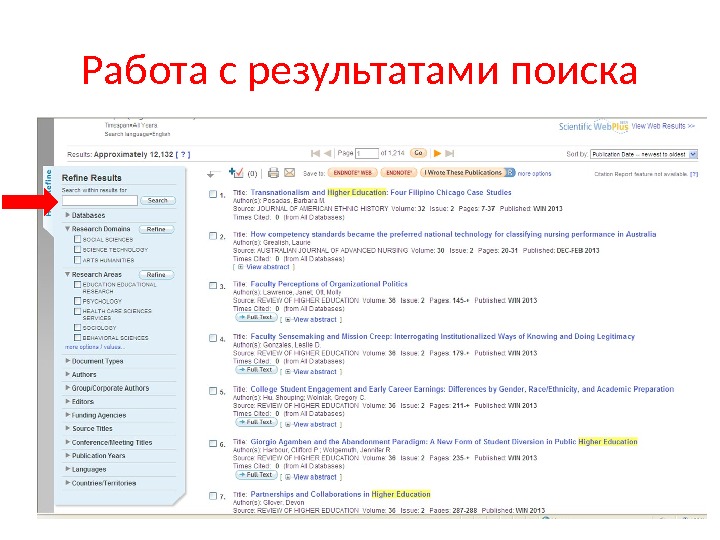Check the Sociology research area

[78, 327]
